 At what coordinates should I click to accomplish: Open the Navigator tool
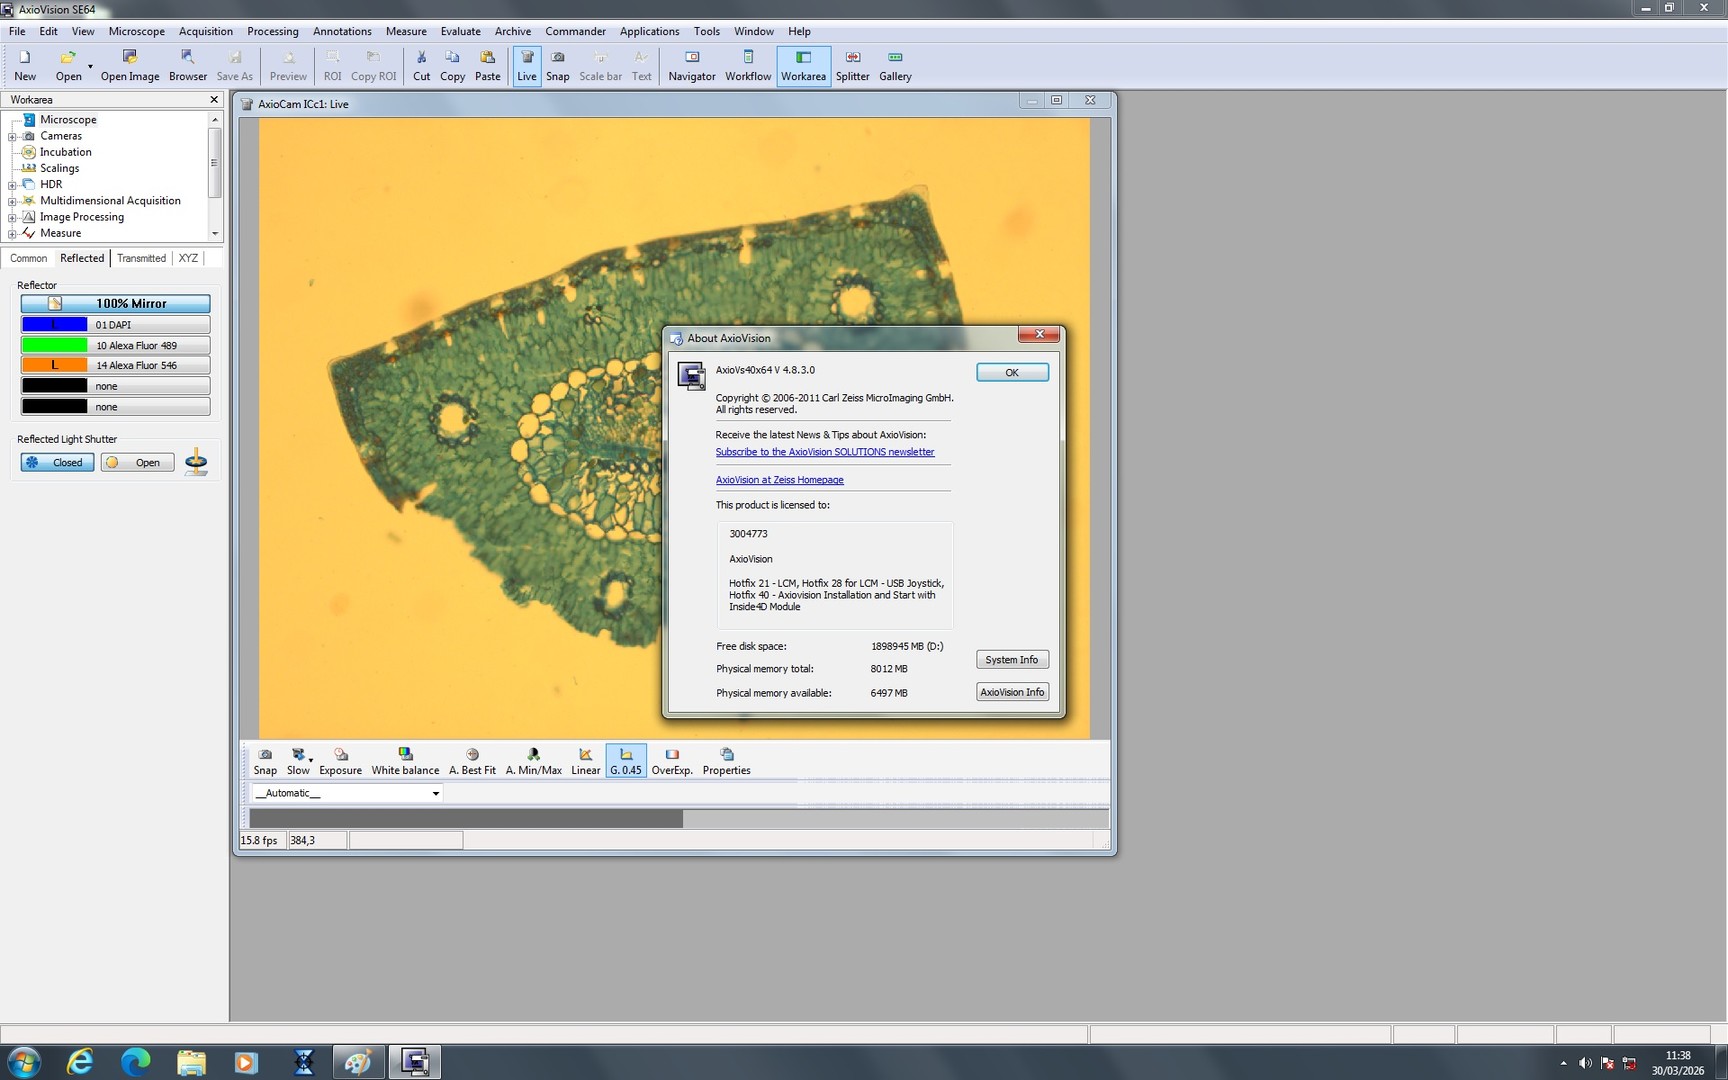pyautogui.click(x=691, y=63)
